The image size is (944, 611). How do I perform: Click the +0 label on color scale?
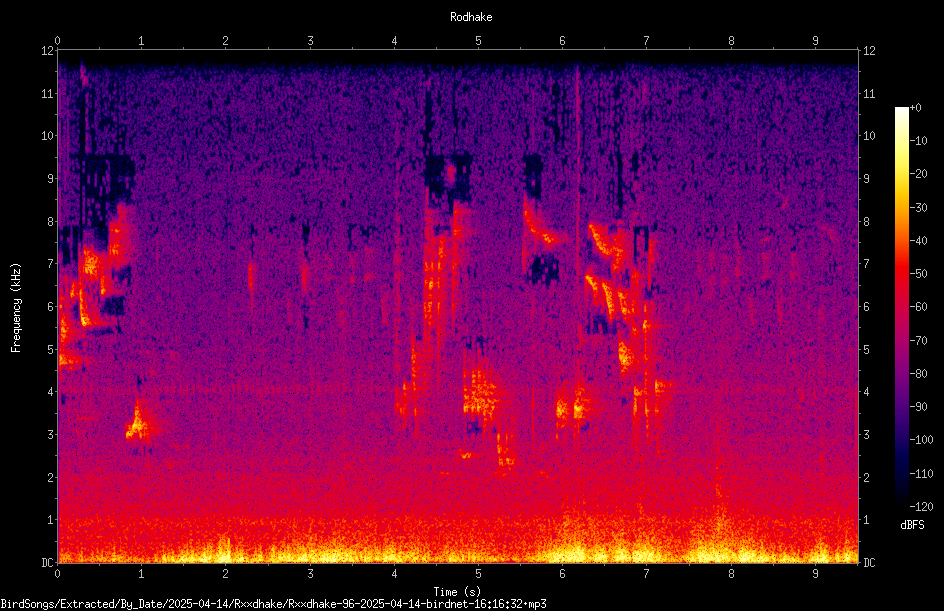tap(915, 108)
